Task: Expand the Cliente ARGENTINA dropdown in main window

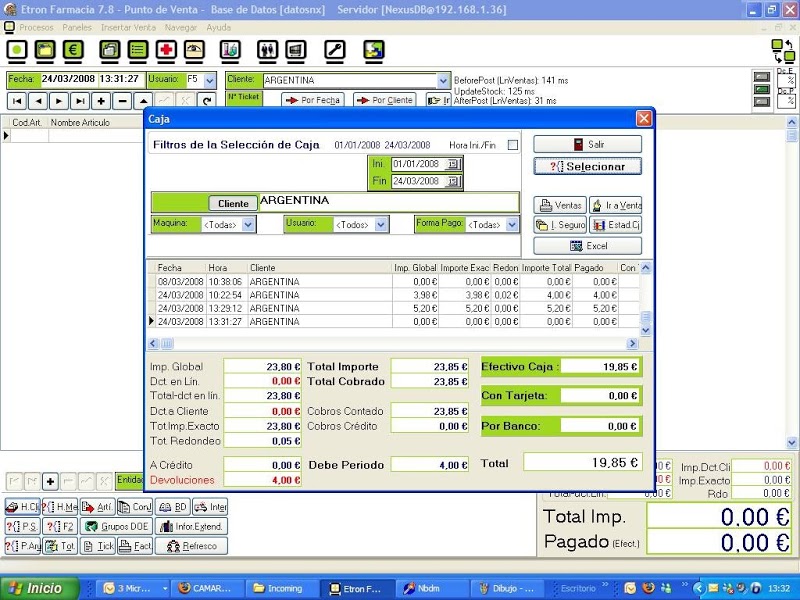Action: [443, 81]
